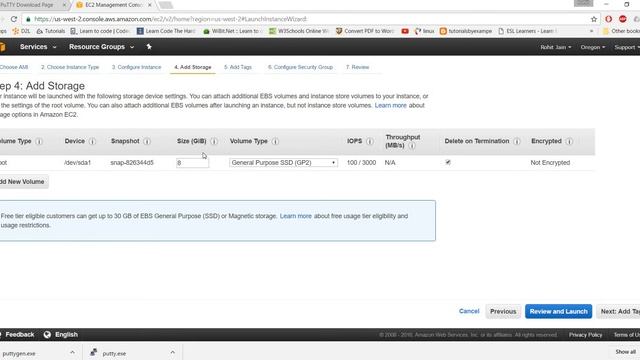
Task: Open the Support menu
Action: point(627,47)
